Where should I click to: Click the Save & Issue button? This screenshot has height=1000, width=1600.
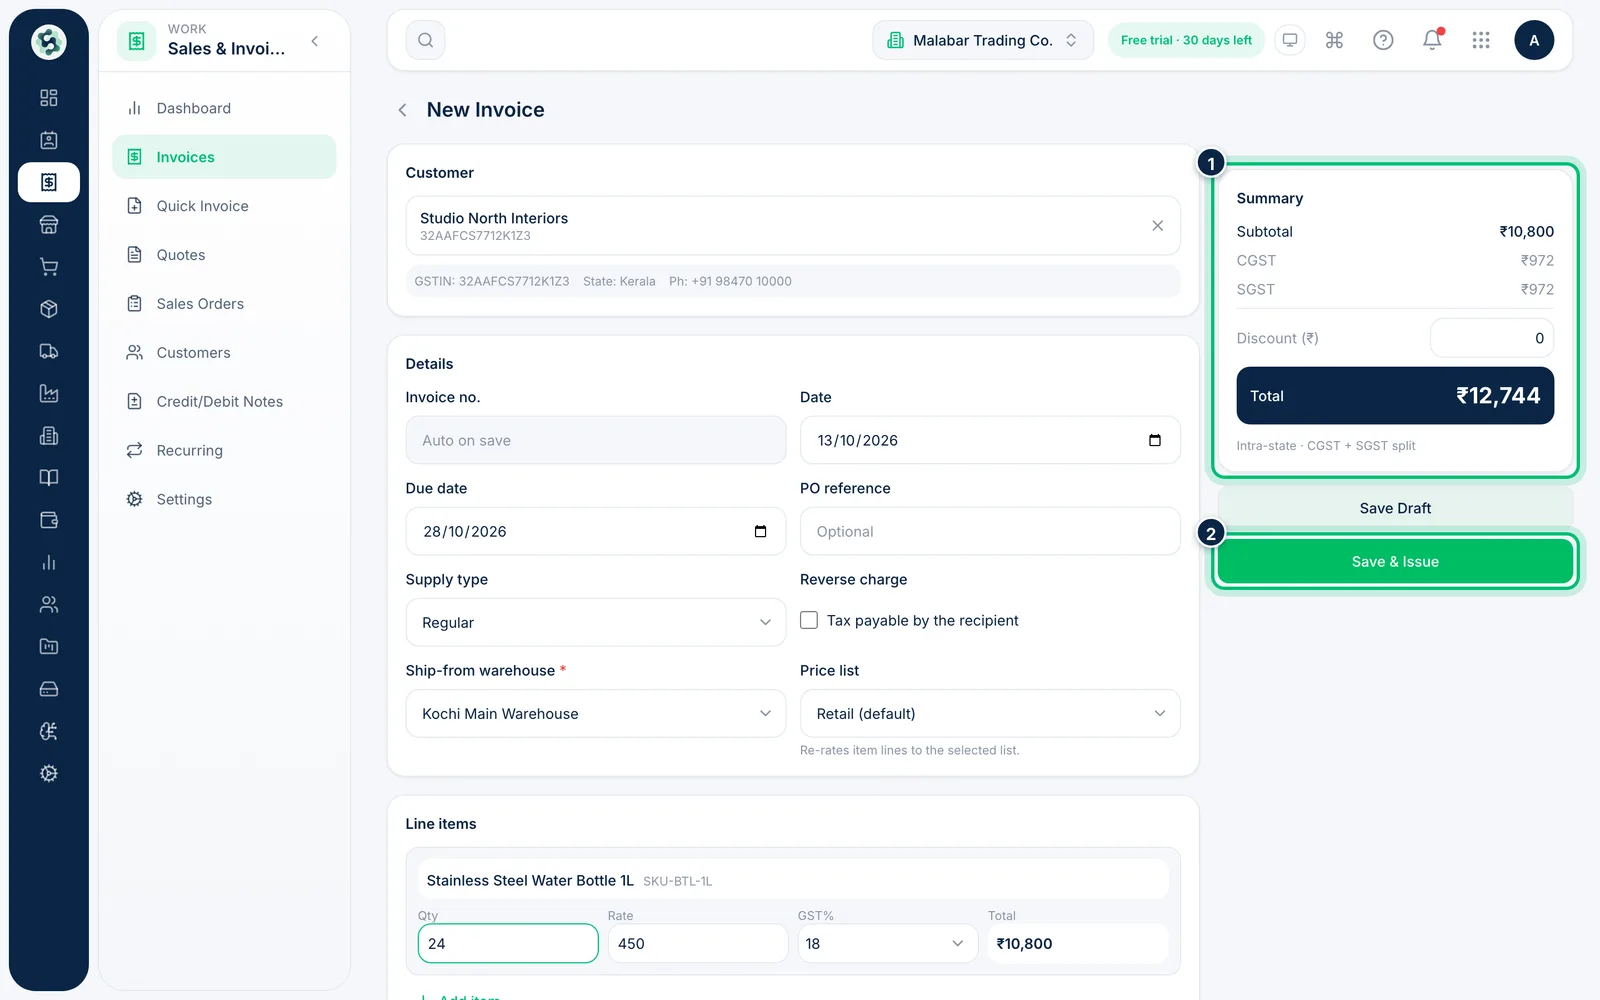(1395, 562)
